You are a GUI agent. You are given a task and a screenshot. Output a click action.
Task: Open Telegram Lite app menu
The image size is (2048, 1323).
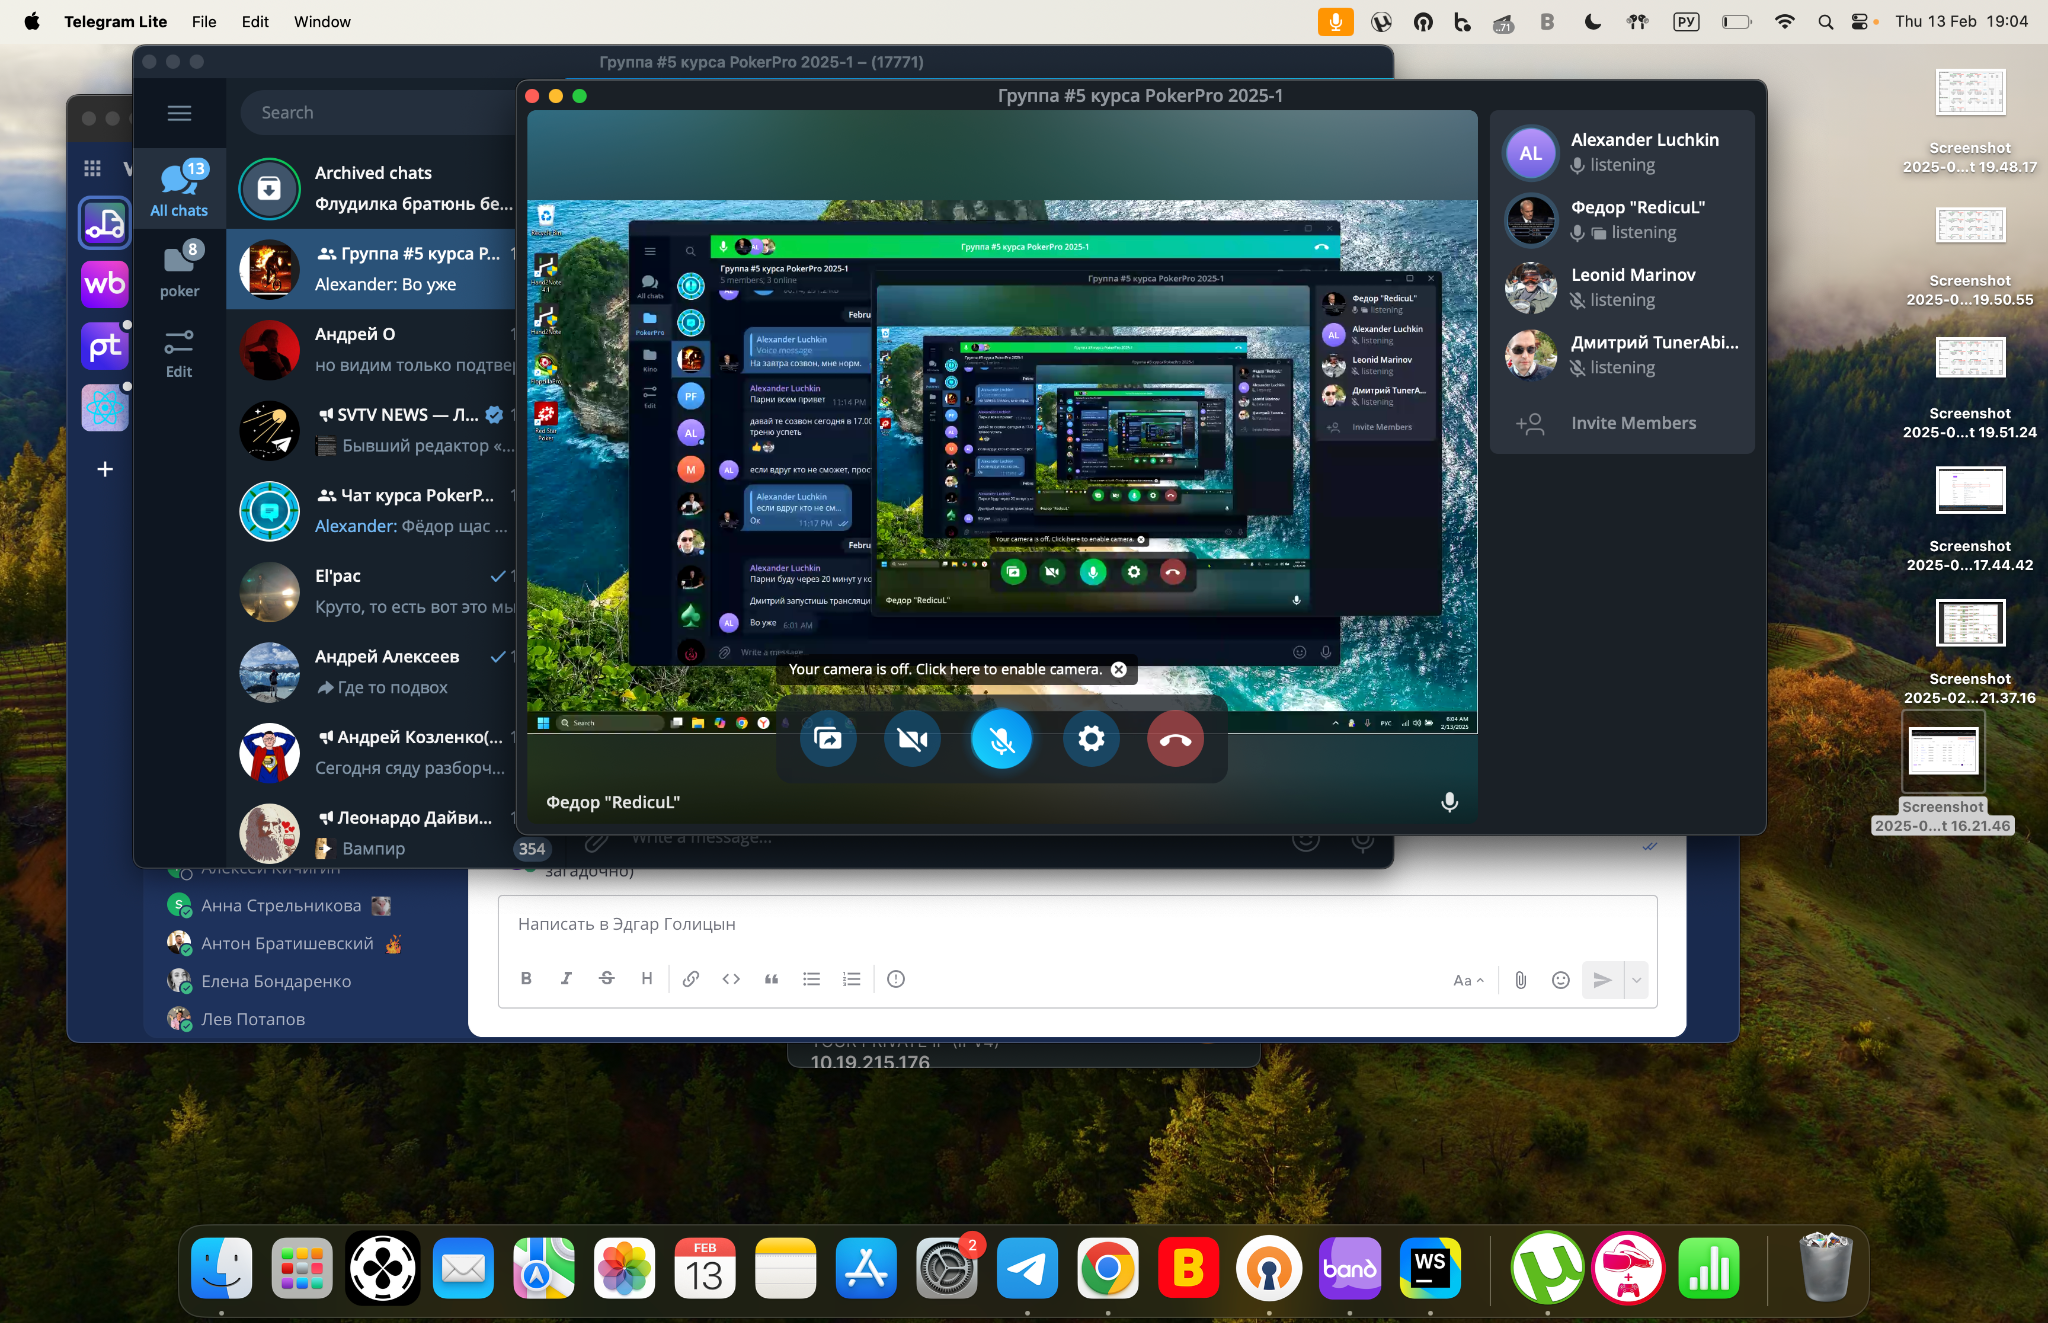(115, 21)
